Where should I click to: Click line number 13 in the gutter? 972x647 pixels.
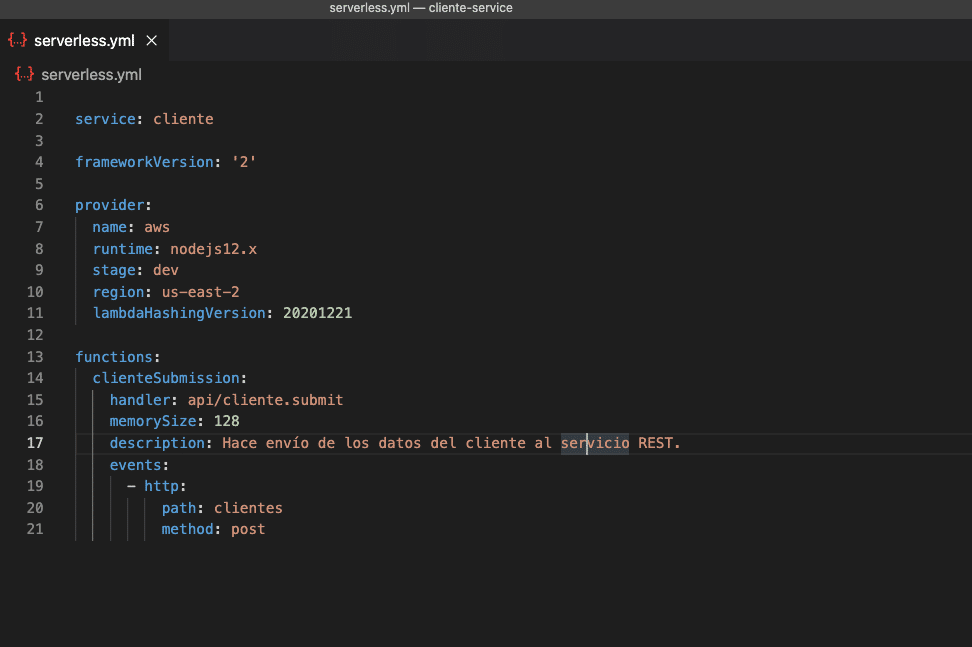coord(35,357)
